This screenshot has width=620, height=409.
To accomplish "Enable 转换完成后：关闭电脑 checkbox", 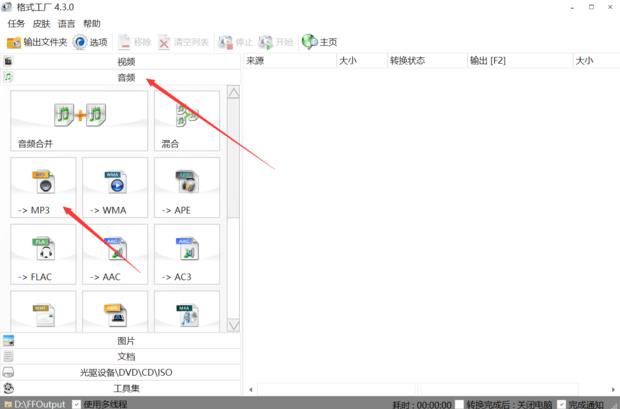I will [460, 404].
